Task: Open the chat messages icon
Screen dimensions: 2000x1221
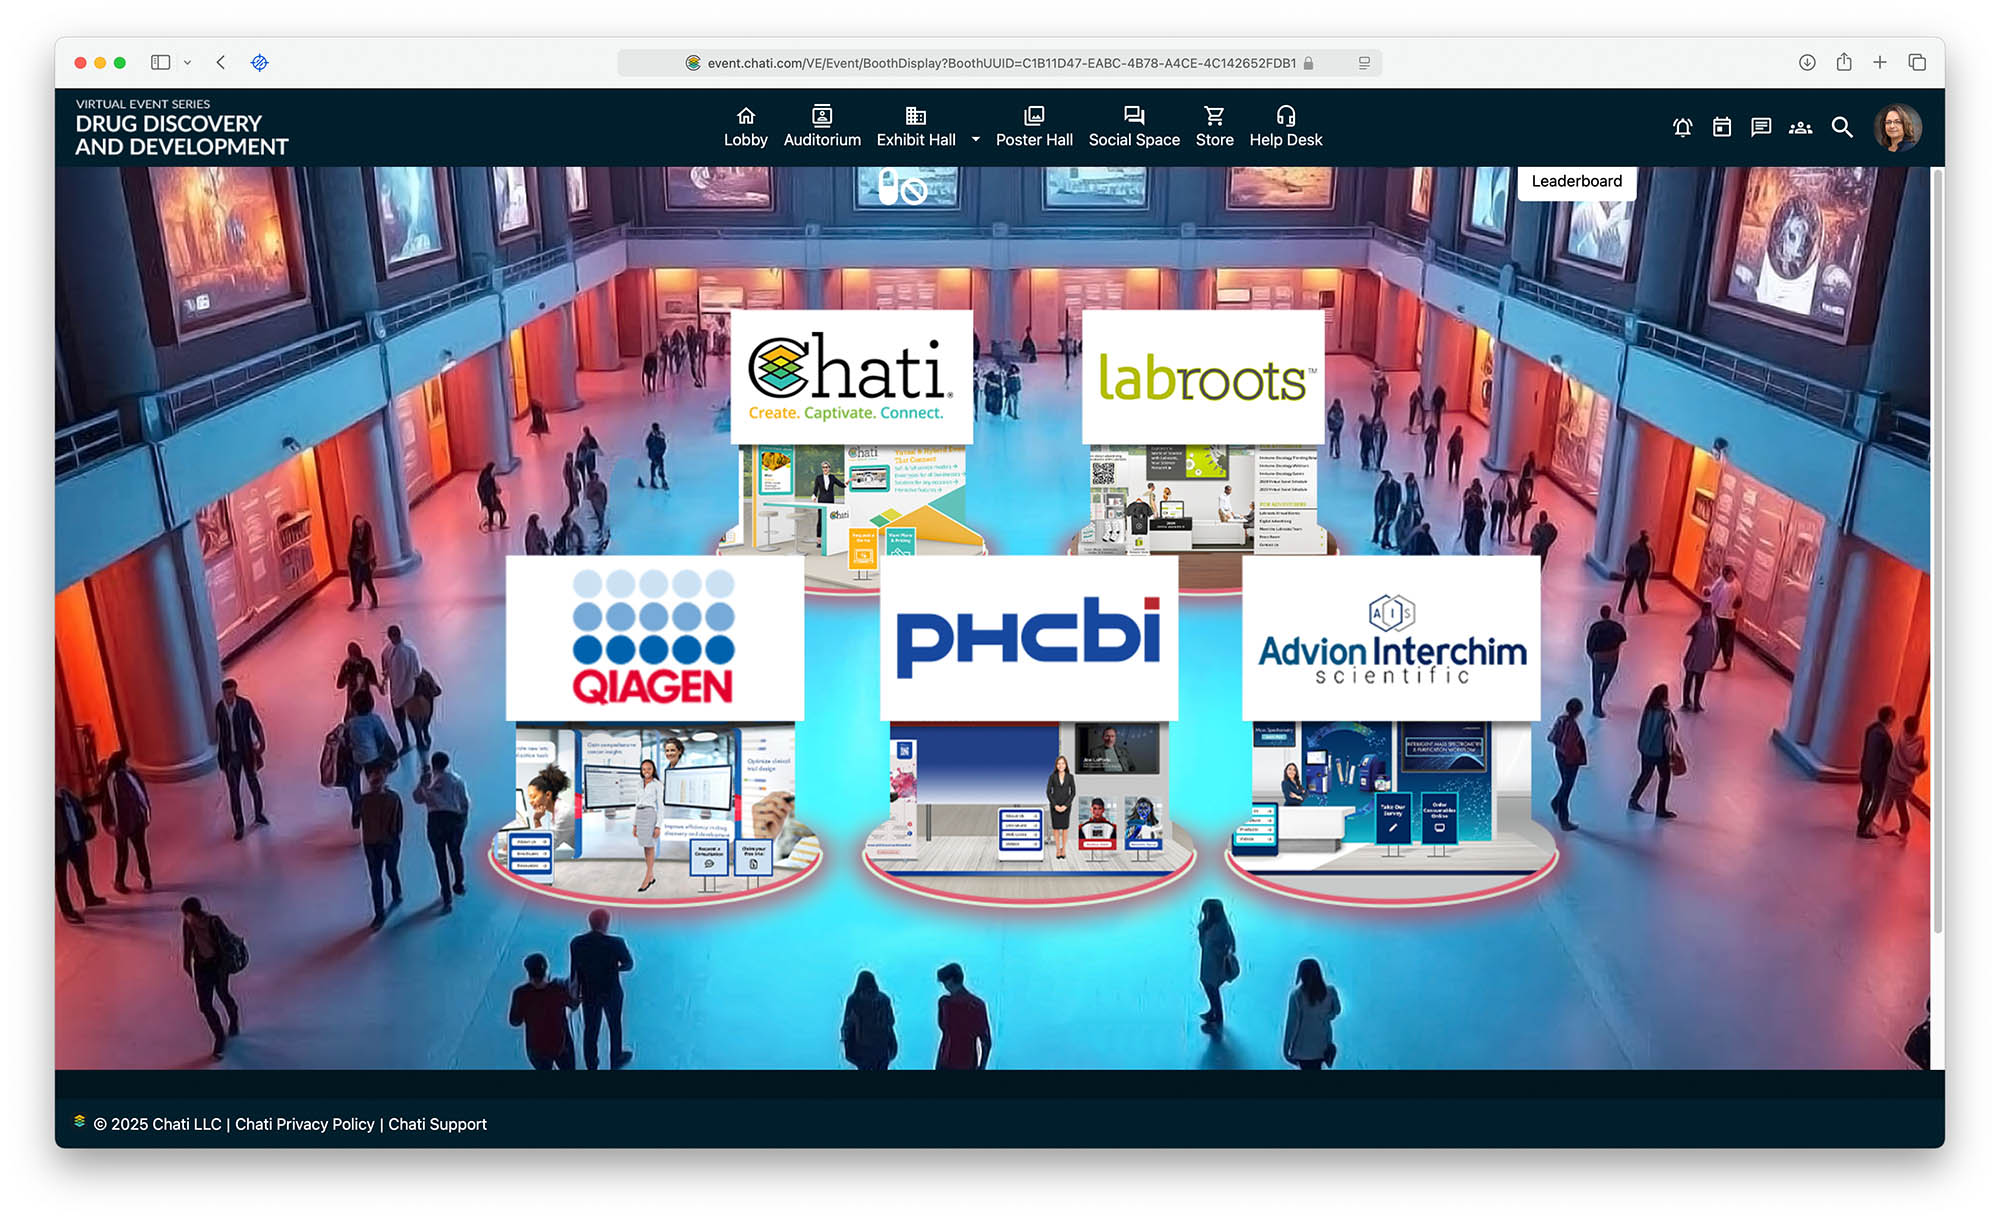Action: (x=1761, y=128)
